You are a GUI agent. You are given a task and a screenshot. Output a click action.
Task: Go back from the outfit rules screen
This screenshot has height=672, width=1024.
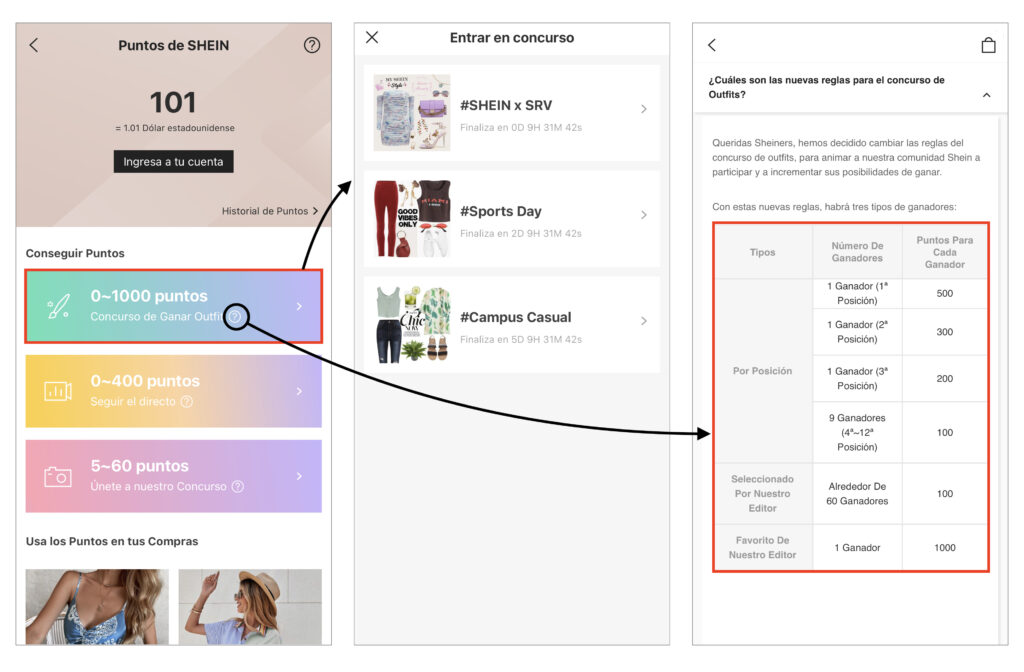pyautogui.click(x=712, y=45)
